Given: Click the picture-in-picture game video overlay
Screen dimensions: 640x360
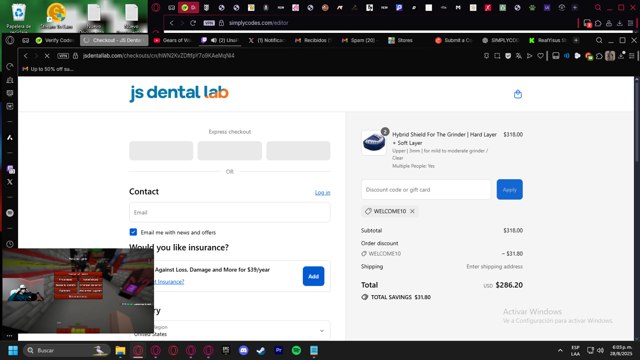Looking at the screenshot, I should (78, 291).
